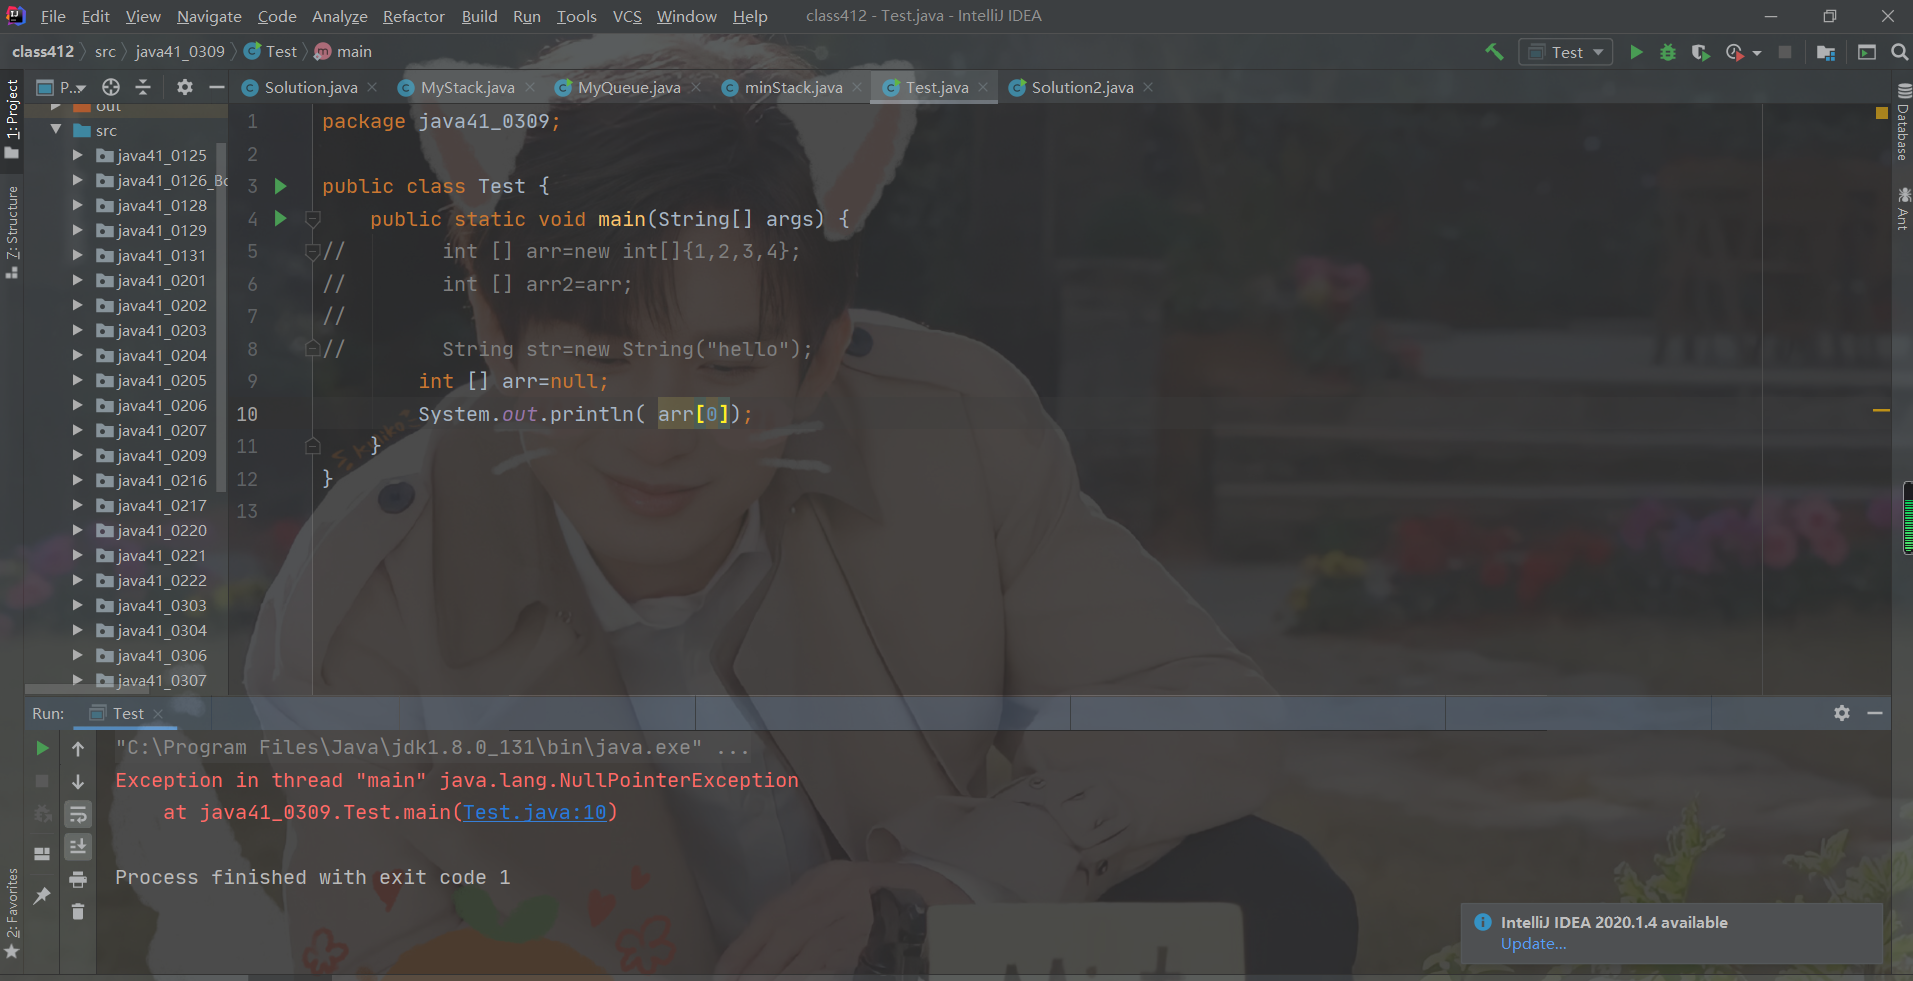1913x981 pixels.
Task: Click the Profiler run icon
Action: [1735, 52]
